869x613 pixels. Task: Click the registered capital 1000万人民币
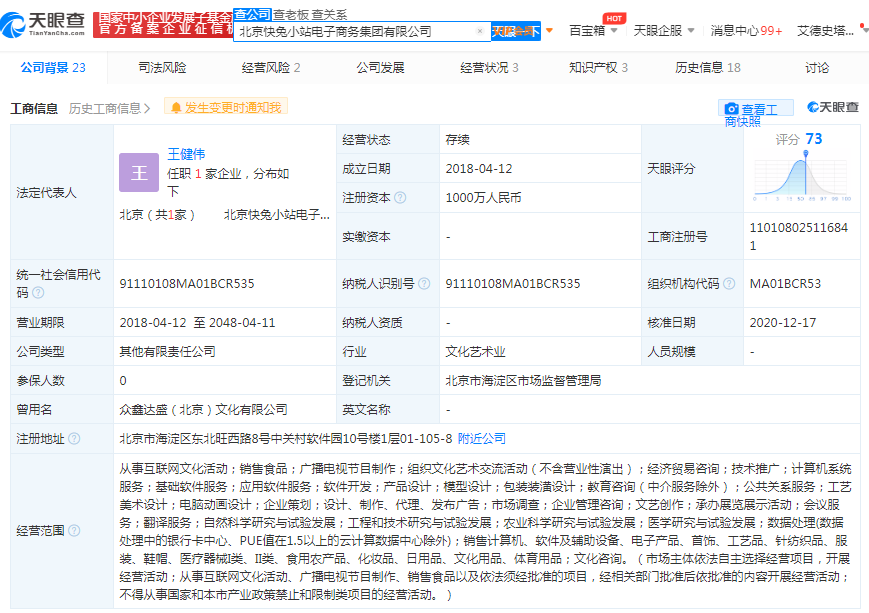pos(483,197)
